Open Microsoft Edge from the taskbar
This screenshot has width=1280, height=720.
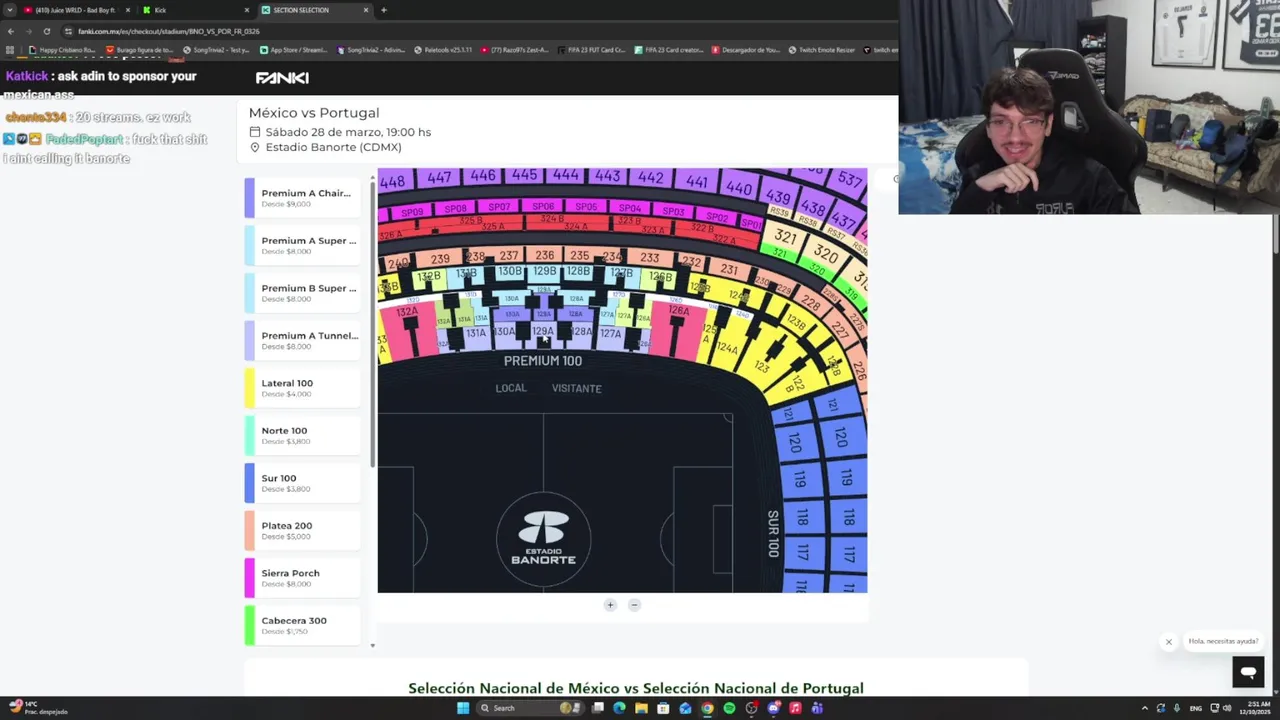(x=619, y=708)
